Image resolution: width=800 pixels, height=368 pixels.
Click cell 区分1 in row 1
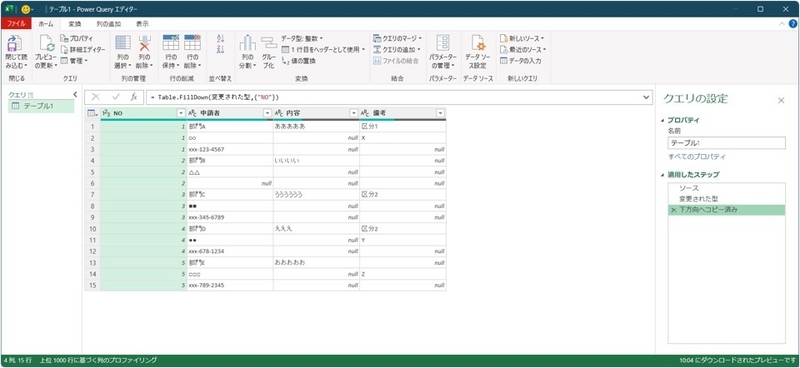coord(403,127)
